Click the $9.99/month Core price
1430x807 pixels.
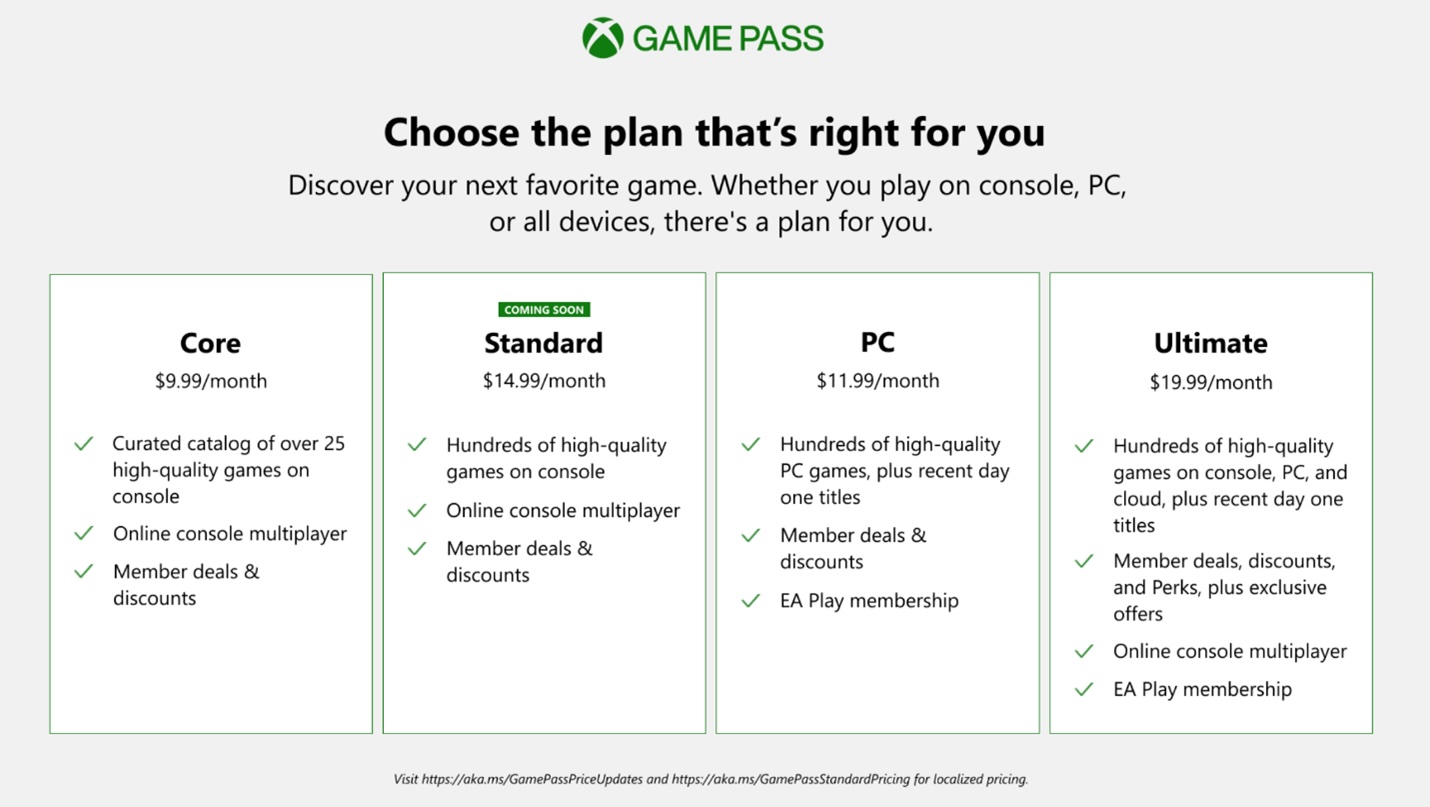pyautogui.click(x=210, y=381)
